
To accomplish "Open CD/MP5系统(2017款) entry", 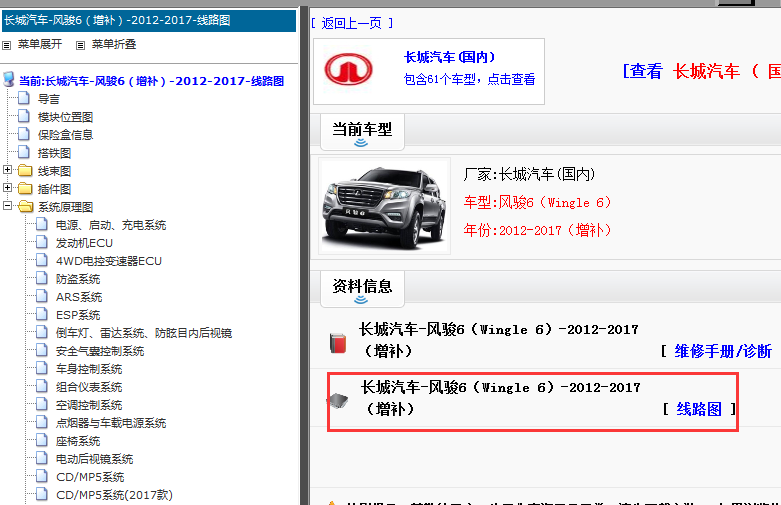I will pos(114,495).
